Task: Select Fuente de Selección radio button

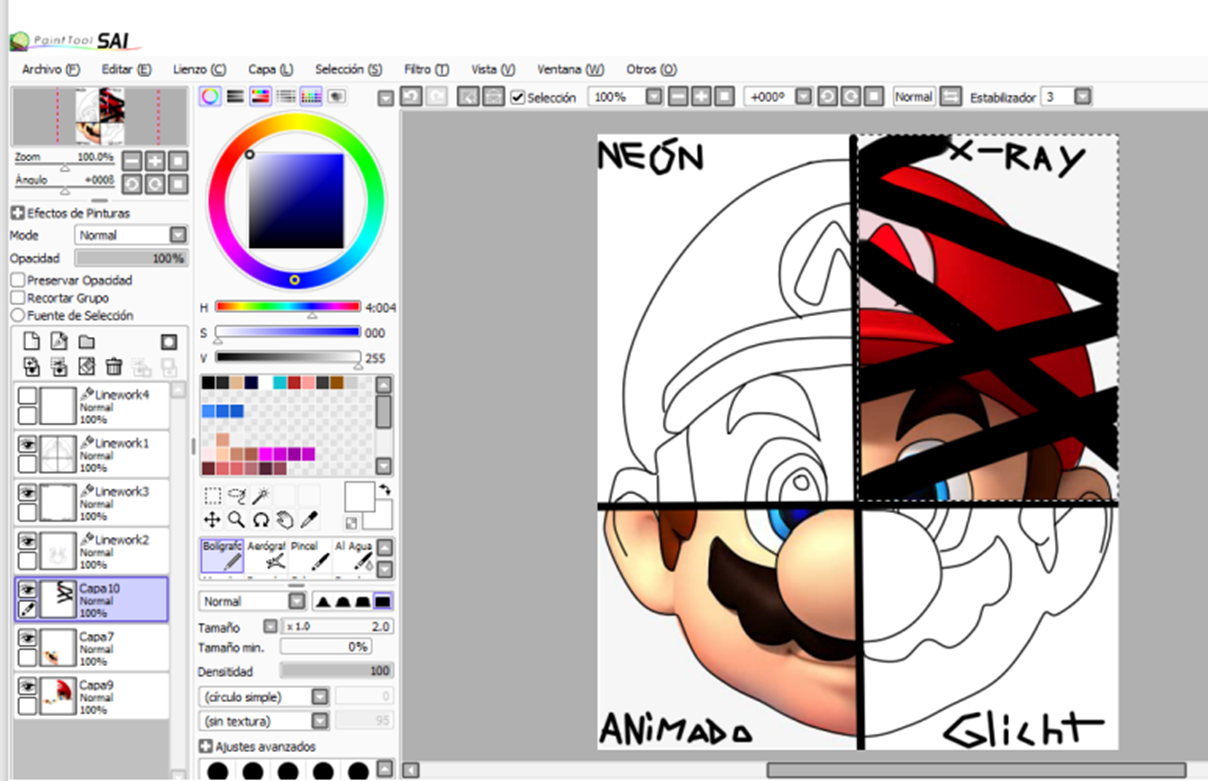Action: pyautogui.click(x=18, y=315)
